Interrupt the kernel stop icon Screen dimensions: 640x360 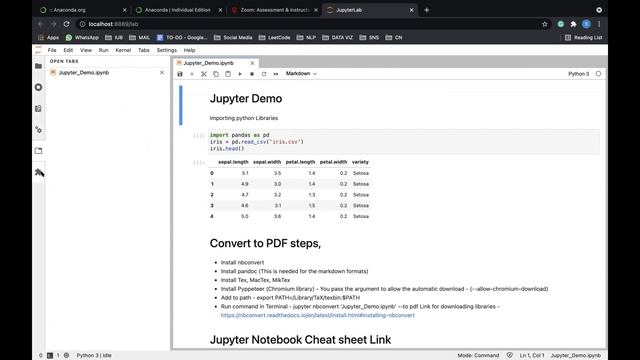252,74
